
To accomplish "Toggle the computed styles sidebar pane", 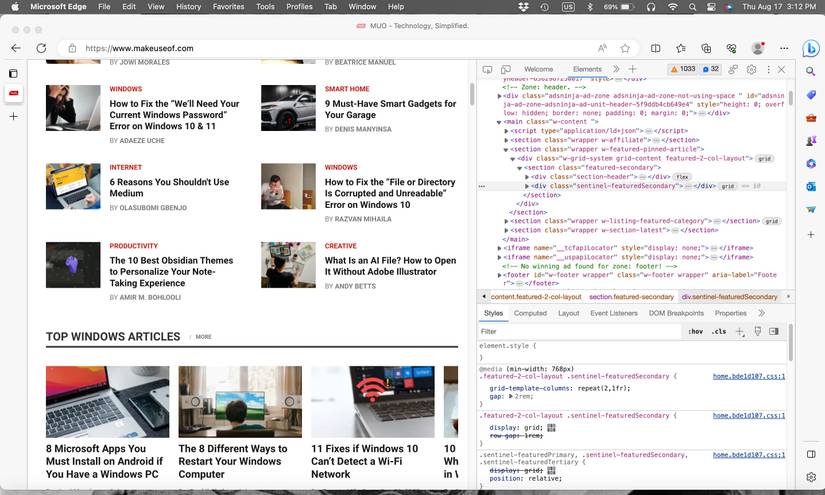I will tap(775, 331).
